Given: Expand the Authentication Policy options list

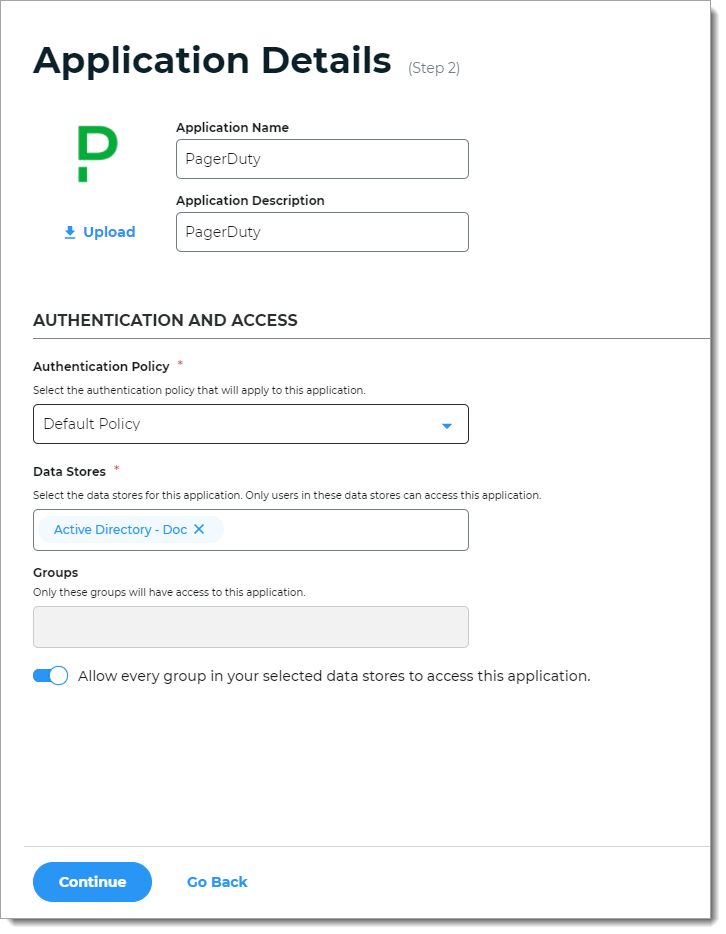Looking at the screenshot, I should pos(250,424).
